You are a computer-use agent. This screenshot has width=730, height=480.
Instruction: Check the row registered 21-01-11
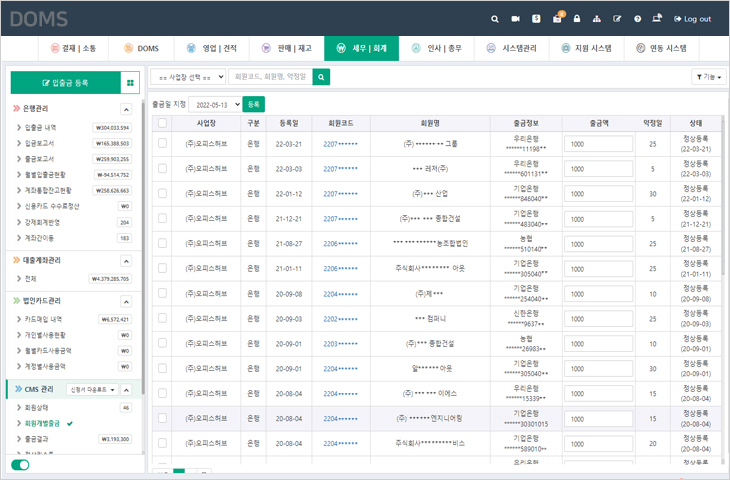pos(162,268)
